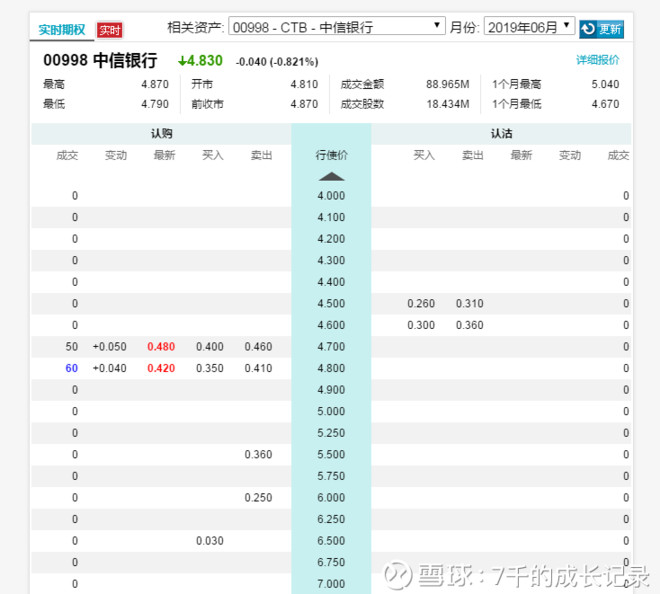Click the call volume 50
The width and height of the screenshot is (660, 594).
click(x=72, y=346)
